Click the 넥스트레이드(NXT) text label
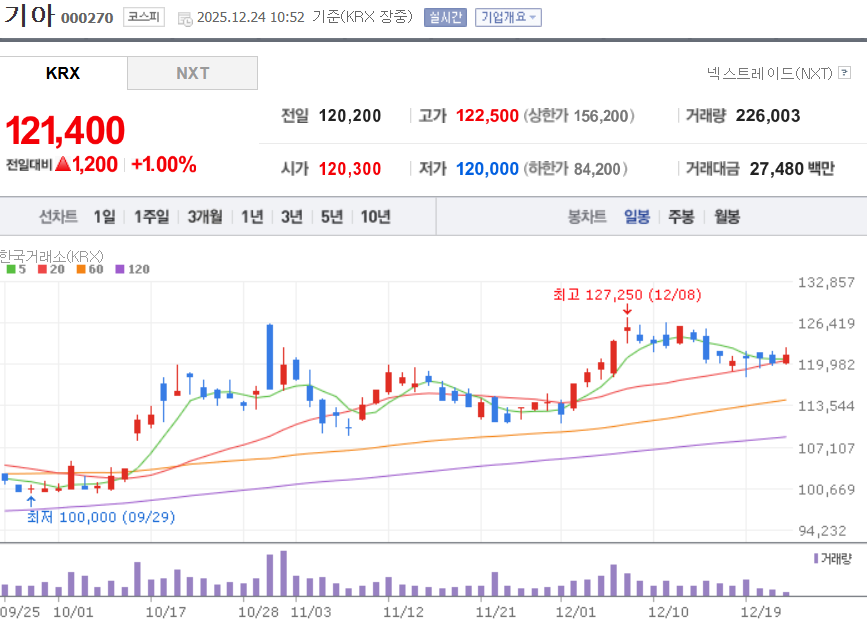 (x=769, y=73)
